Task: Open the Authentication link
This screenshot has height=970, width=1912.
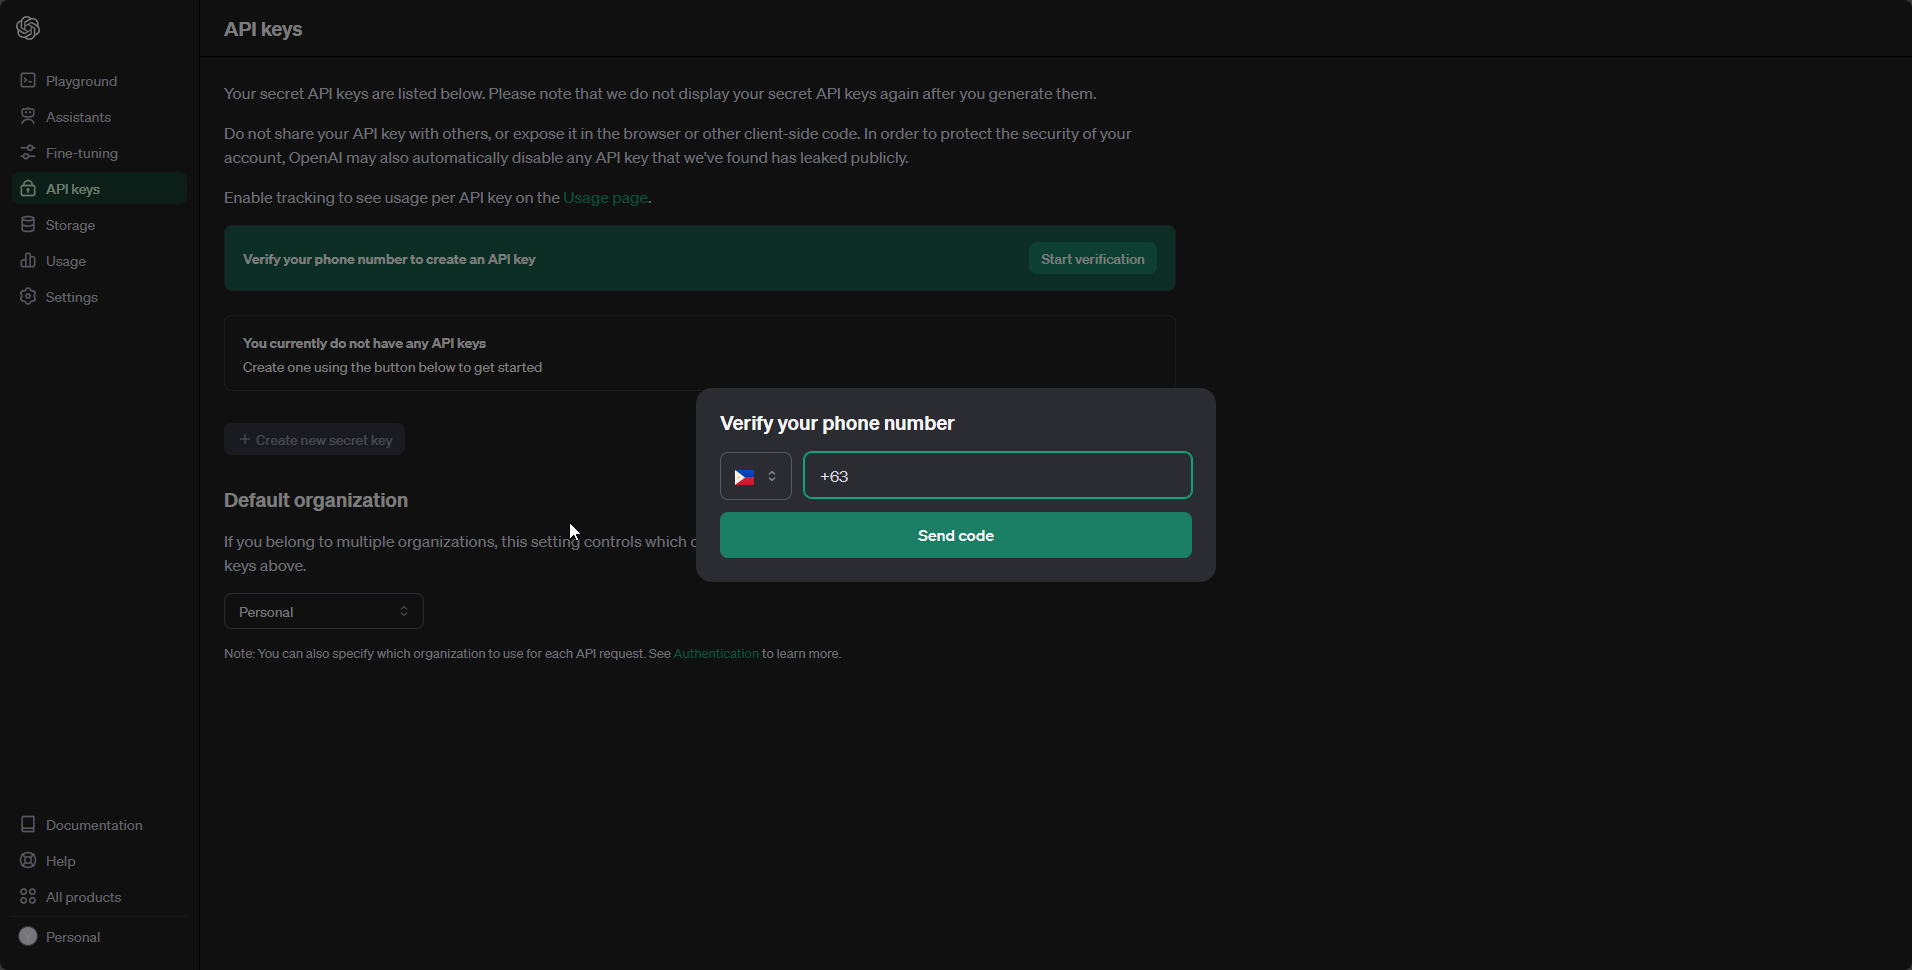Action: pyautogui.click(x=716, y=654)
